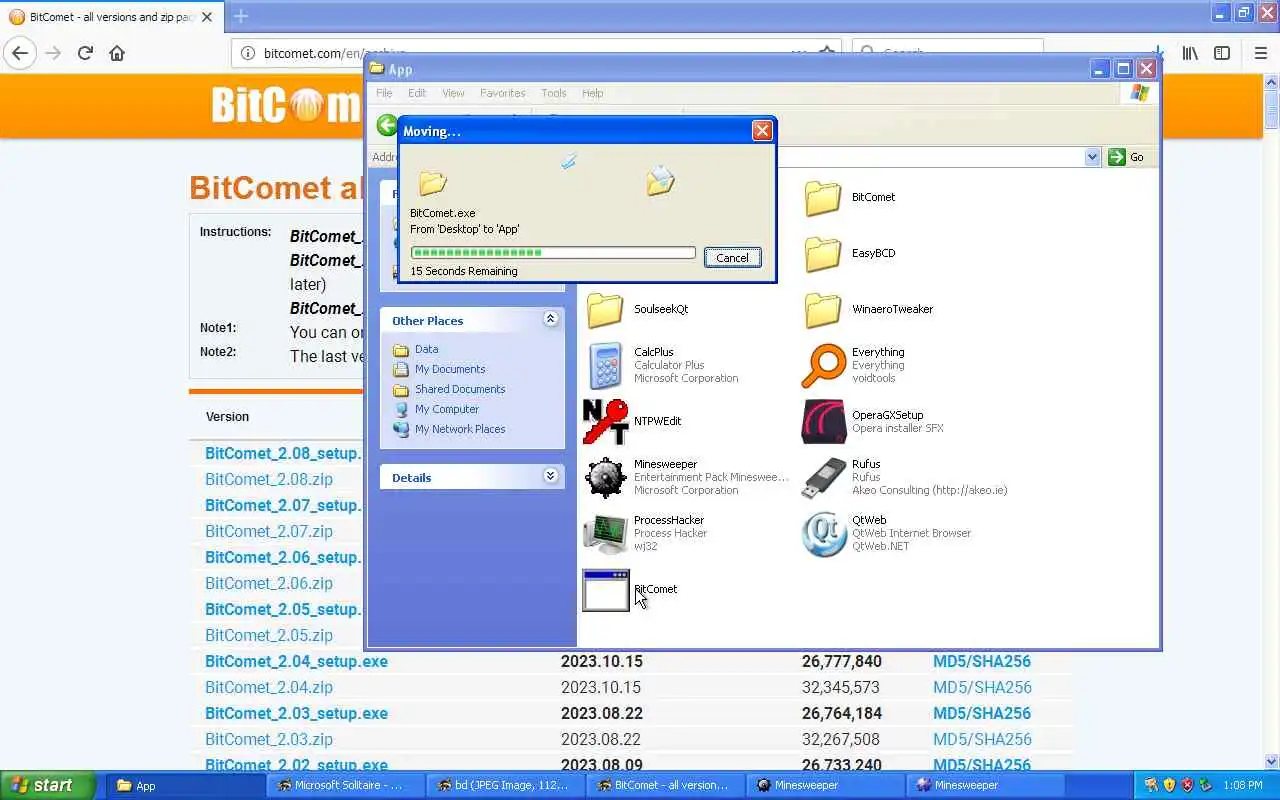Download BitComet_2.04.zip link
The height and width of the screenshot is (800, 1280).
[x=269, y=687]
